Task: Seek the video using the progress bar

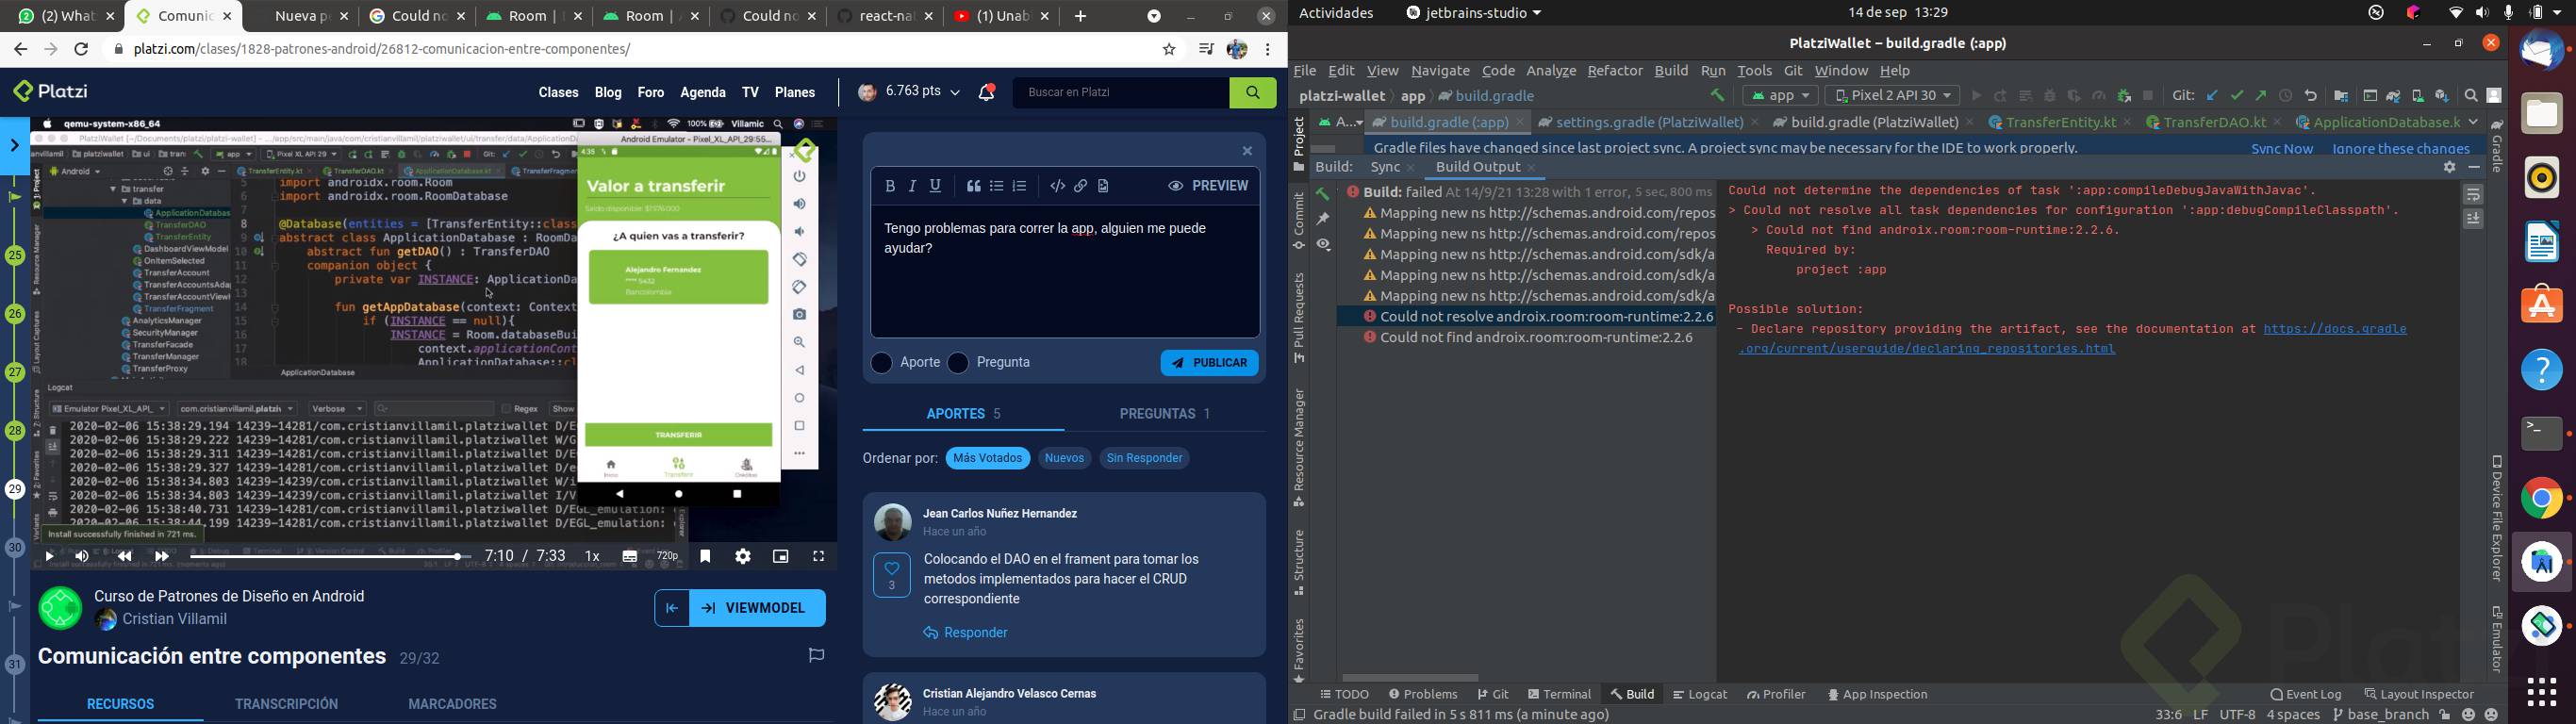Action: [x=330, y=557]
